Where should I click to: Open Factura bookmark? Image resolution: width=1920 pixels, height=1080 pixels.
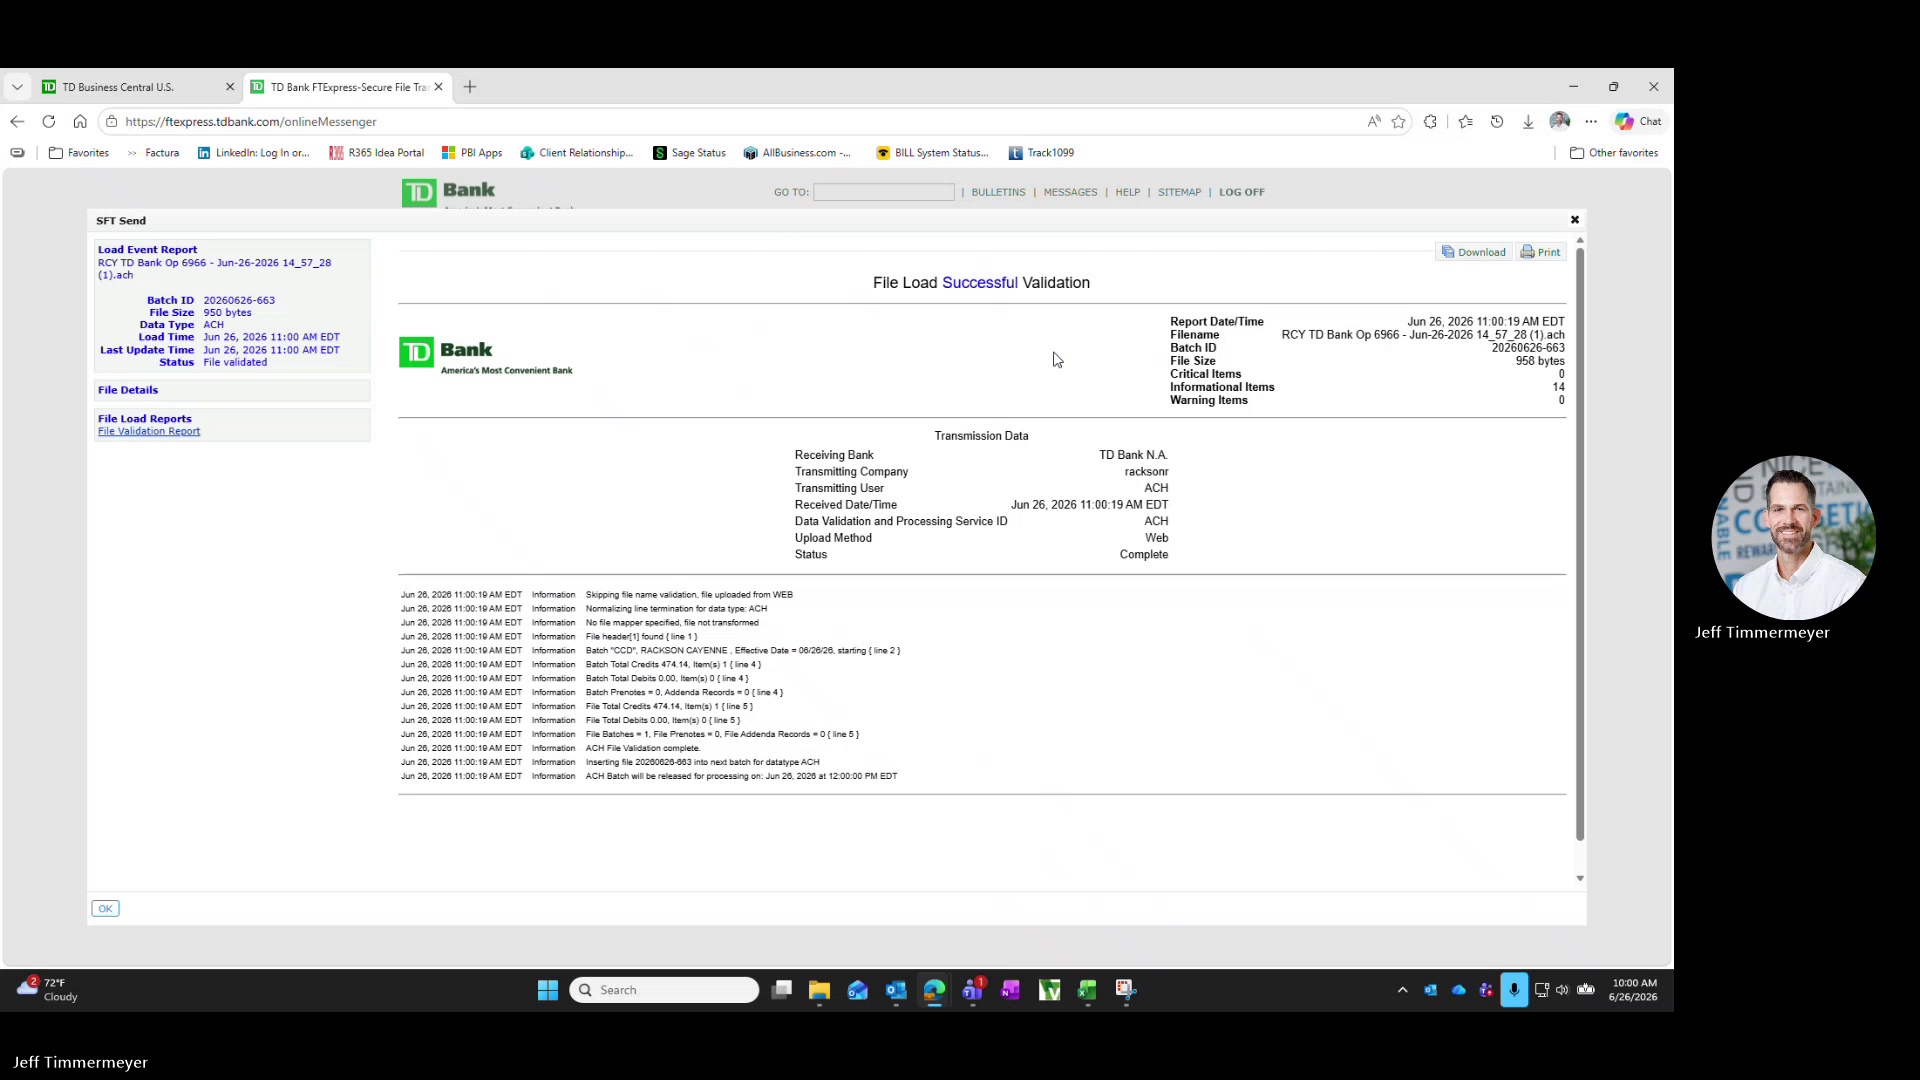coord(153,153)
